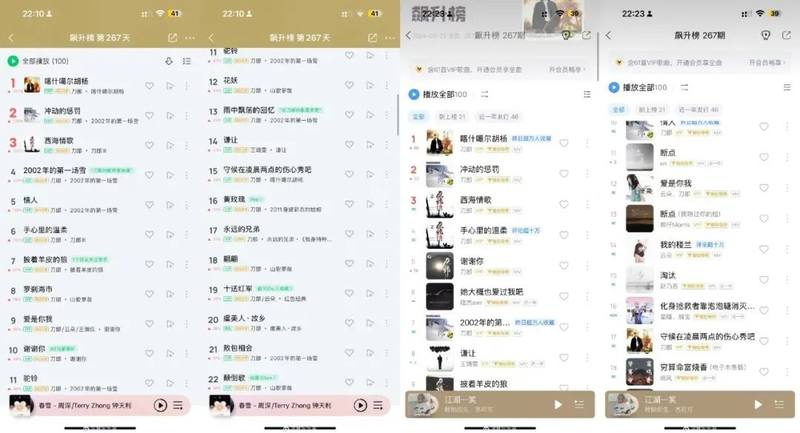Screen dimensions: 800x433
Task: Open the multi-select list icon next to the download icon
Action: point(187,61)
